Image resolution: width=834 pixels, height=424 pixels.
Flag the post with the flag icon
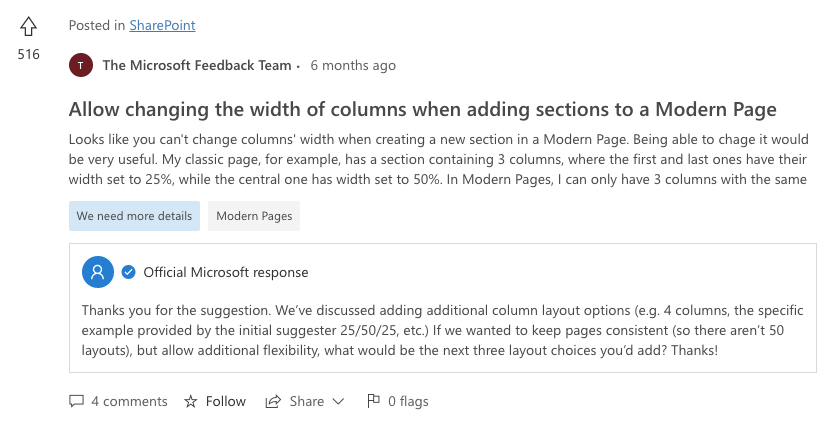373,401
